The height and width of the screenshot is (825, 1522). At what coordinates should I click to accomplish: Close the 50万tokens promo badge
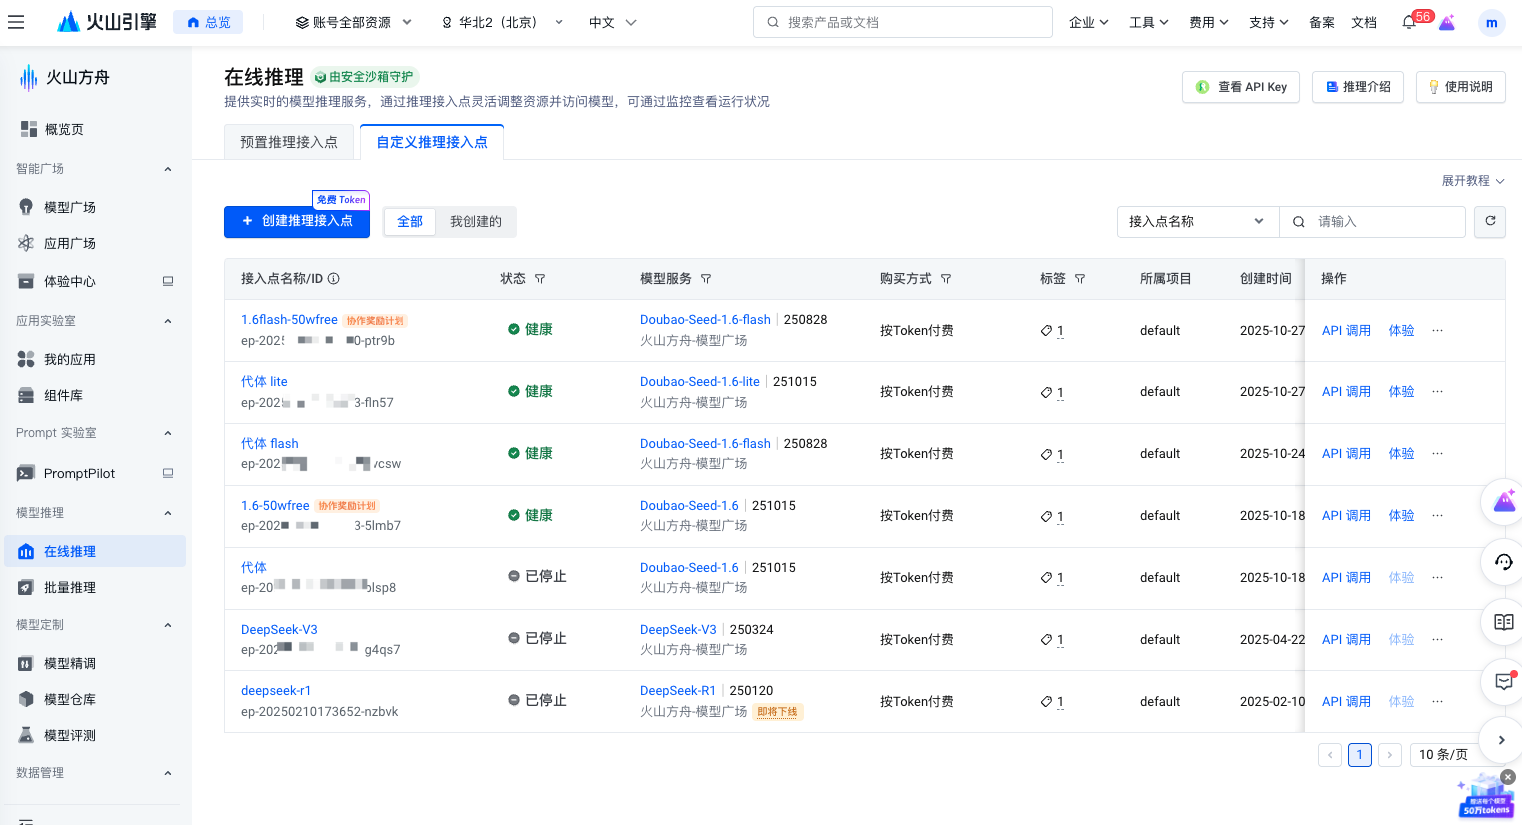[1508, 777]
